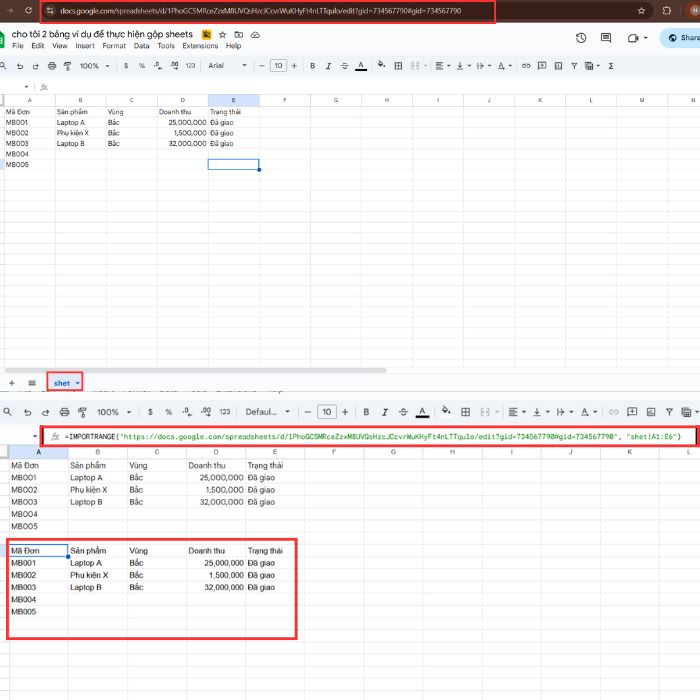Reload the page in the browser
The height and width of the screenshot is (700, 700).
(x=29, y=10)
